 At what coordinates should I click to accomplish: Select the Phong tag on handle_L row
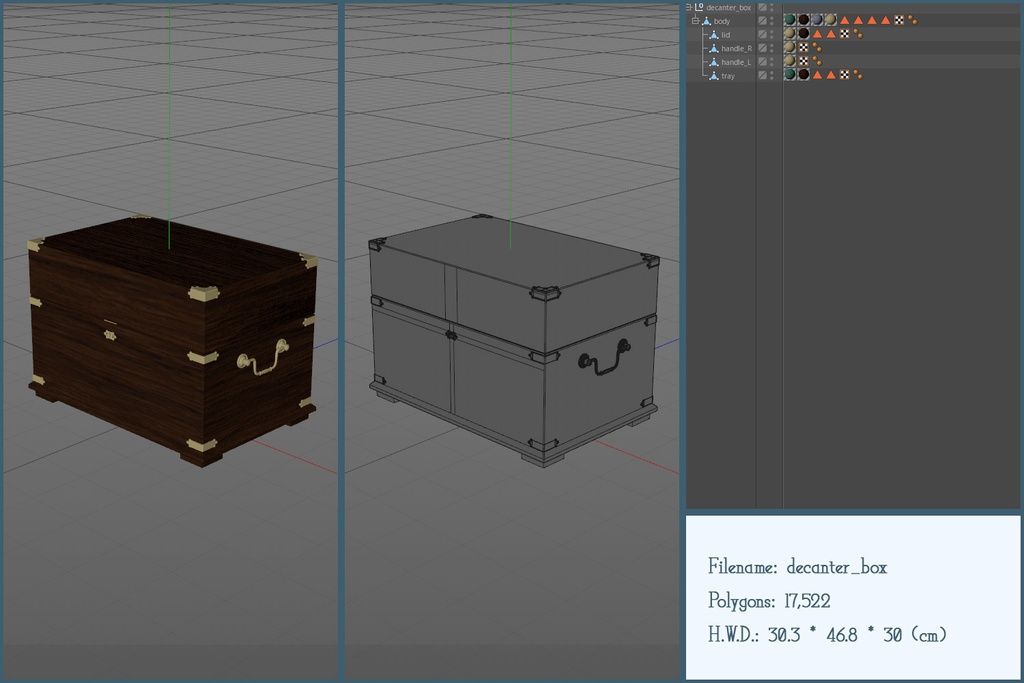(x=817, y=61)
